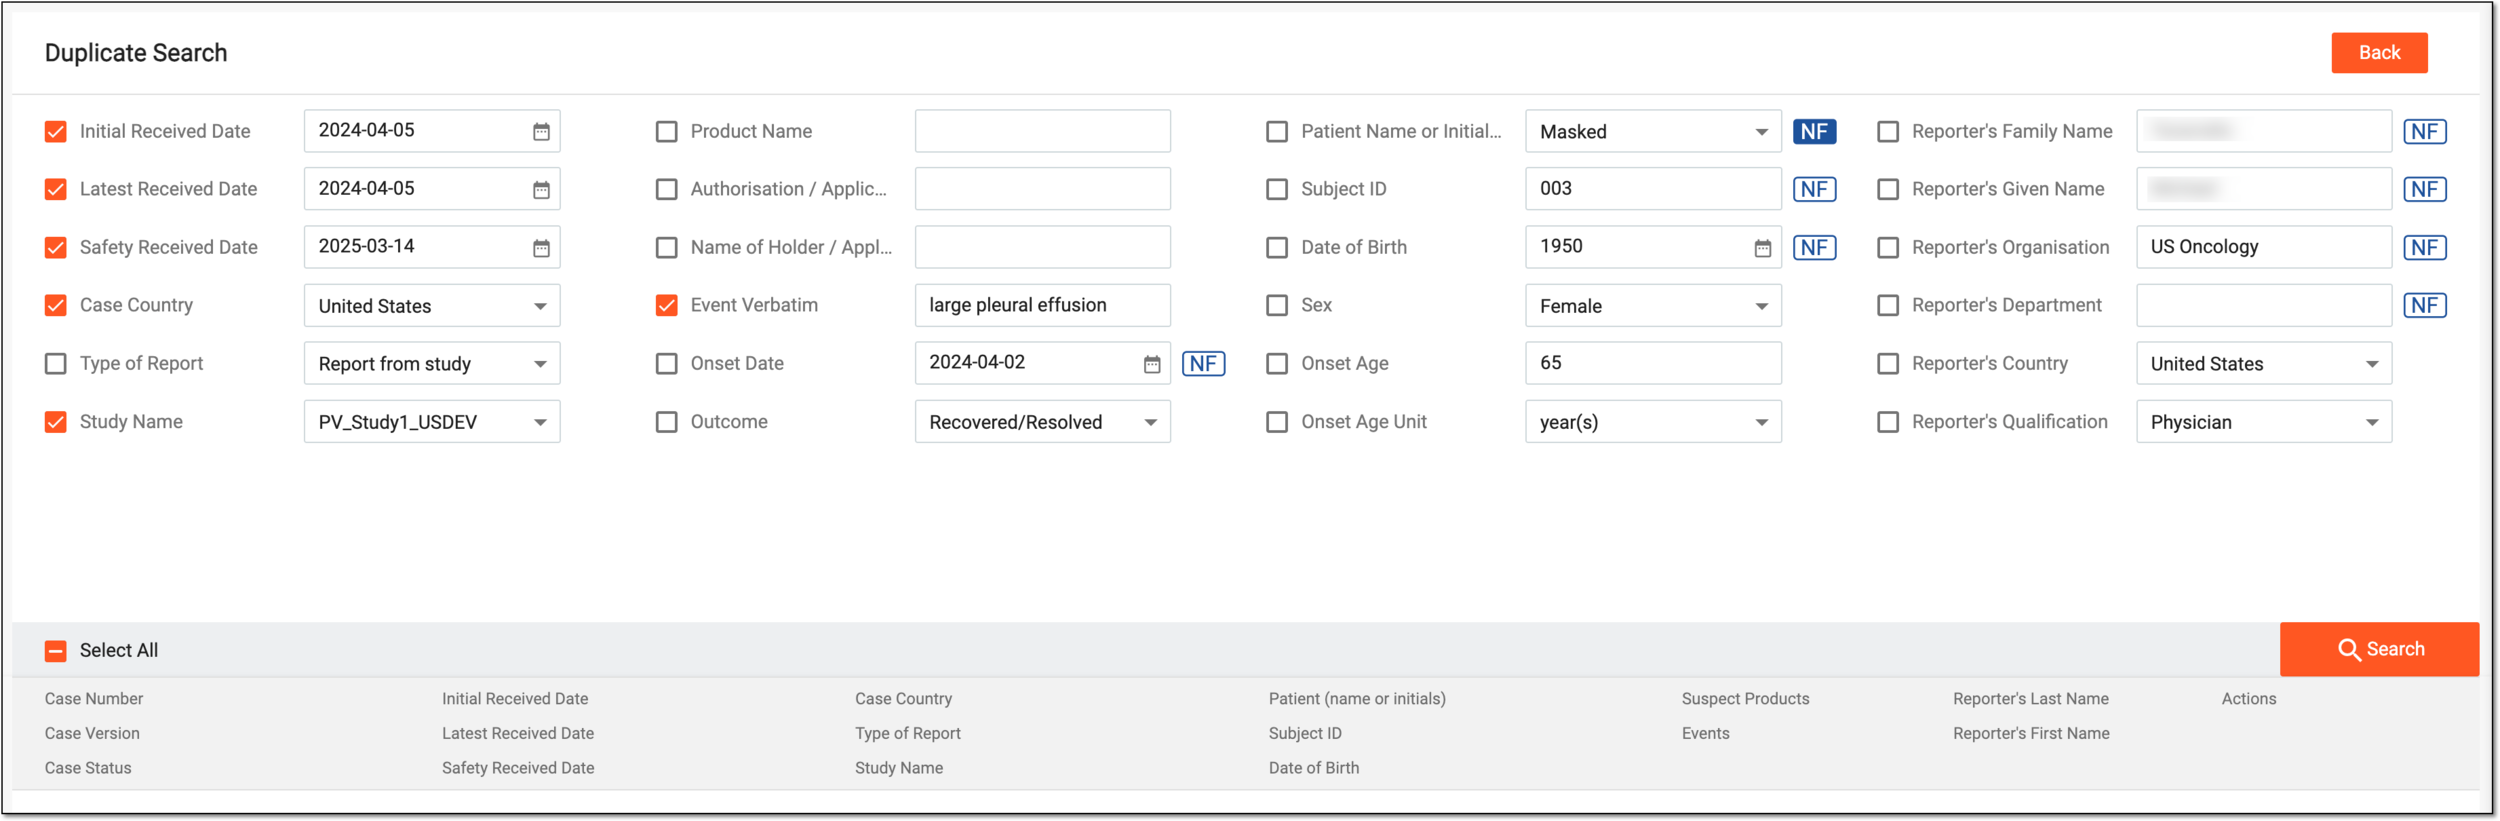Tick Reporter's Qualification checkbox
Viewport: 2500px width, 821px height.
coord(1888,421)
